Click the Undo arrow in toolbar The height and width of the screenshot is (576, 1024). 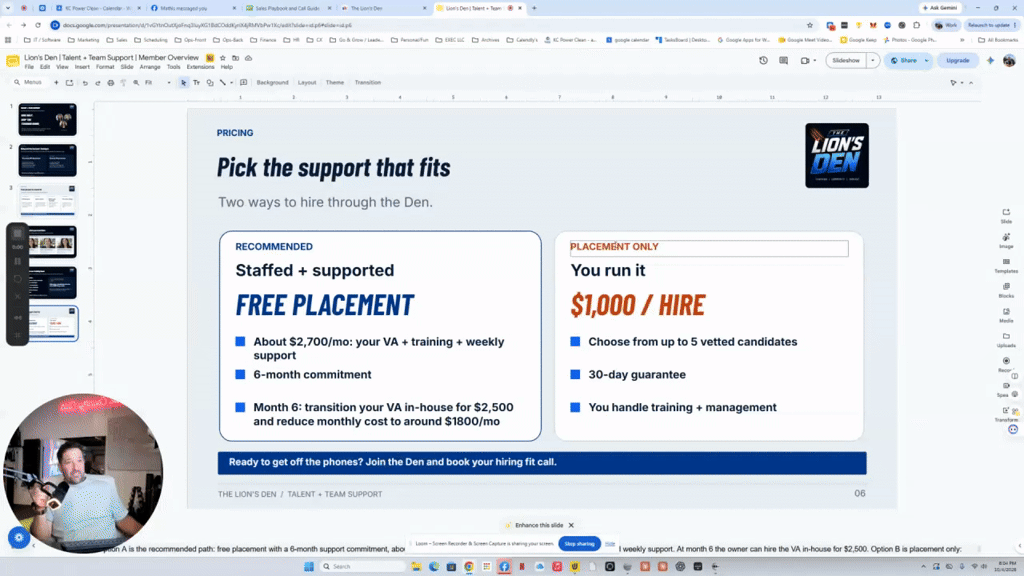point(85,83)
